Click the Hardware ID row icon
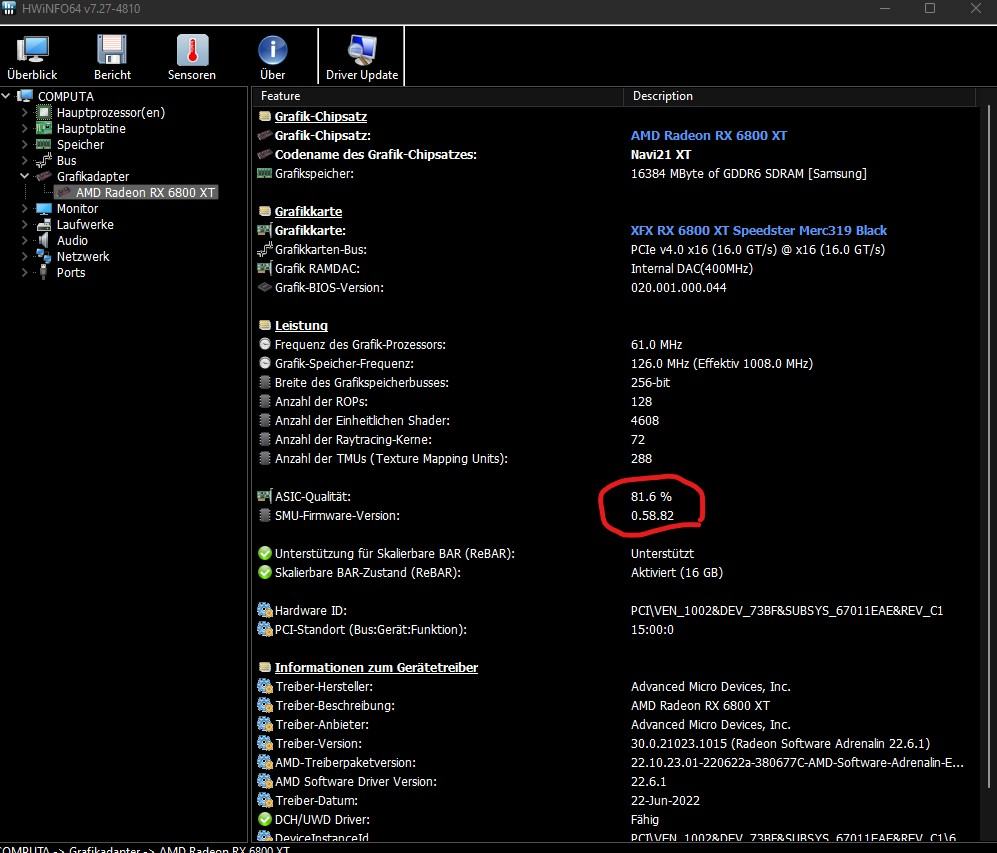The width and height of the screenshot is (997, 853). pos(265,610)
